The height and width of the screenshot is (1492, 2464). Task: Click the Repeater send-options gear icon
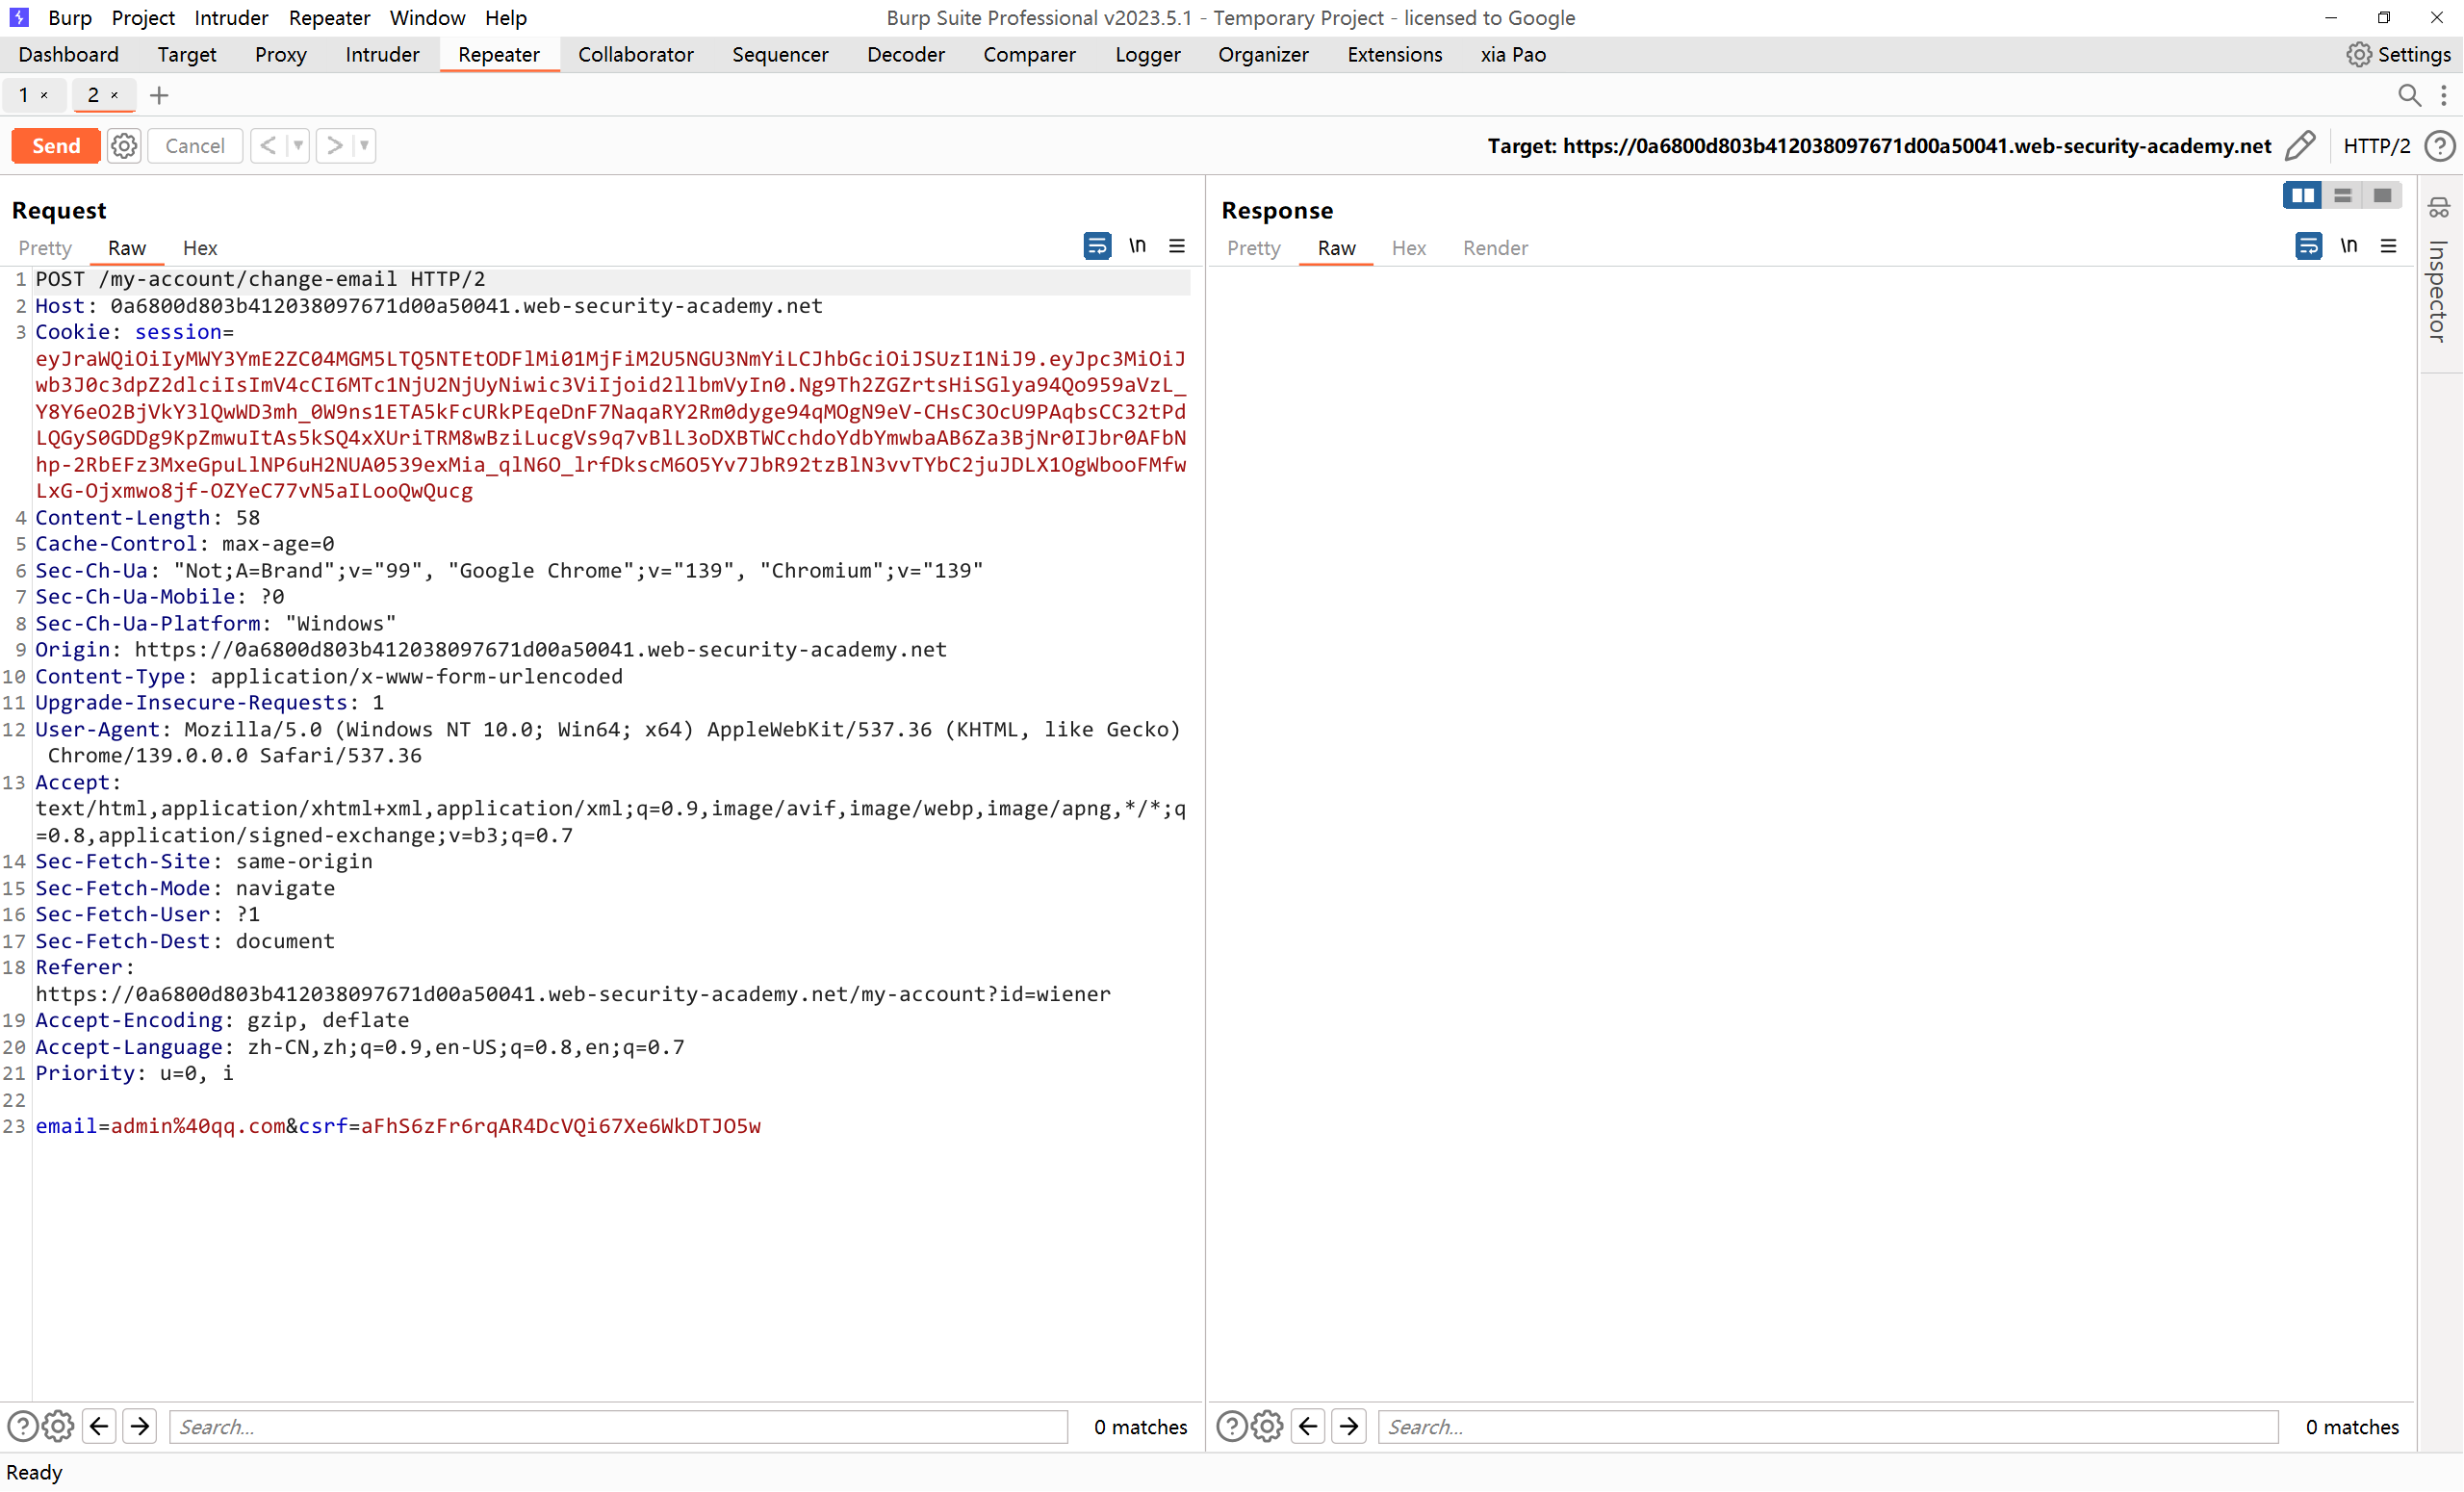pyautogui.click(x=124, y=146)
